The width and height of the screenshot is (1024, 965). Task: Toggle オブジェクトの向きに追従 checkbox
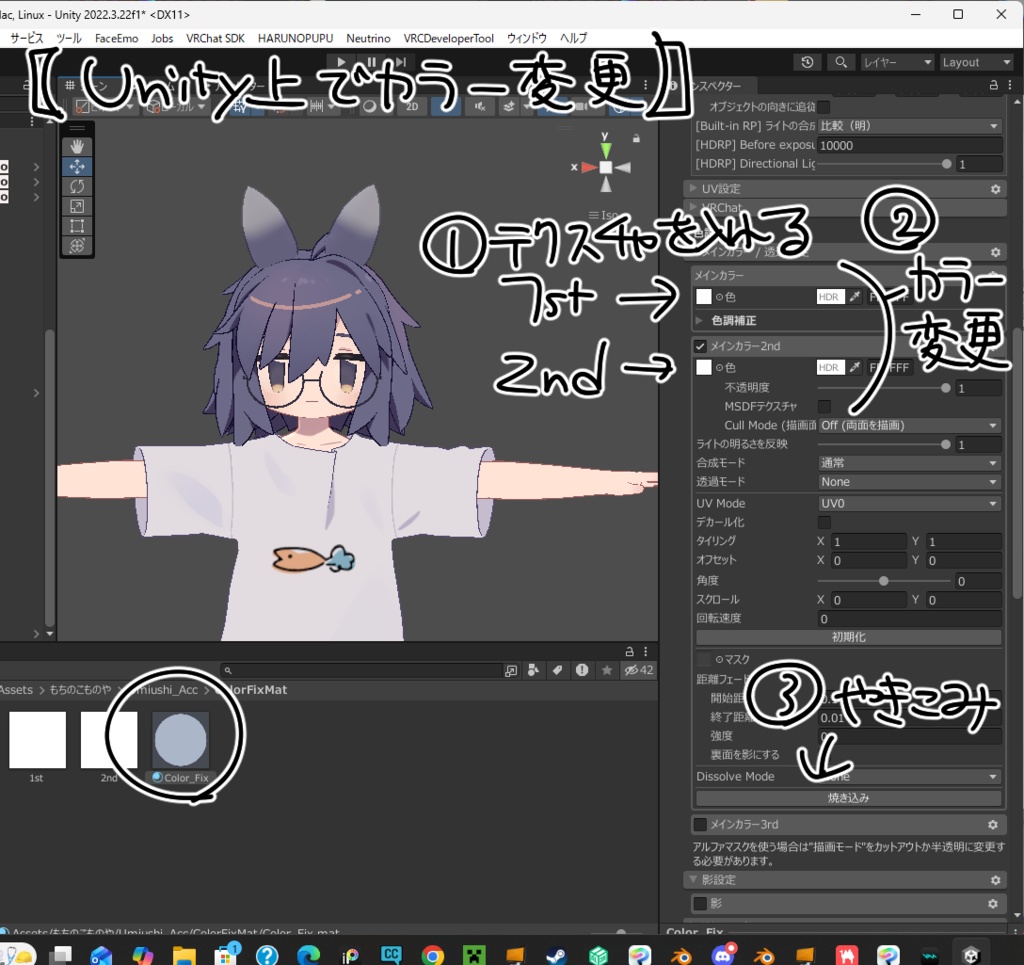tap(825, 106)
